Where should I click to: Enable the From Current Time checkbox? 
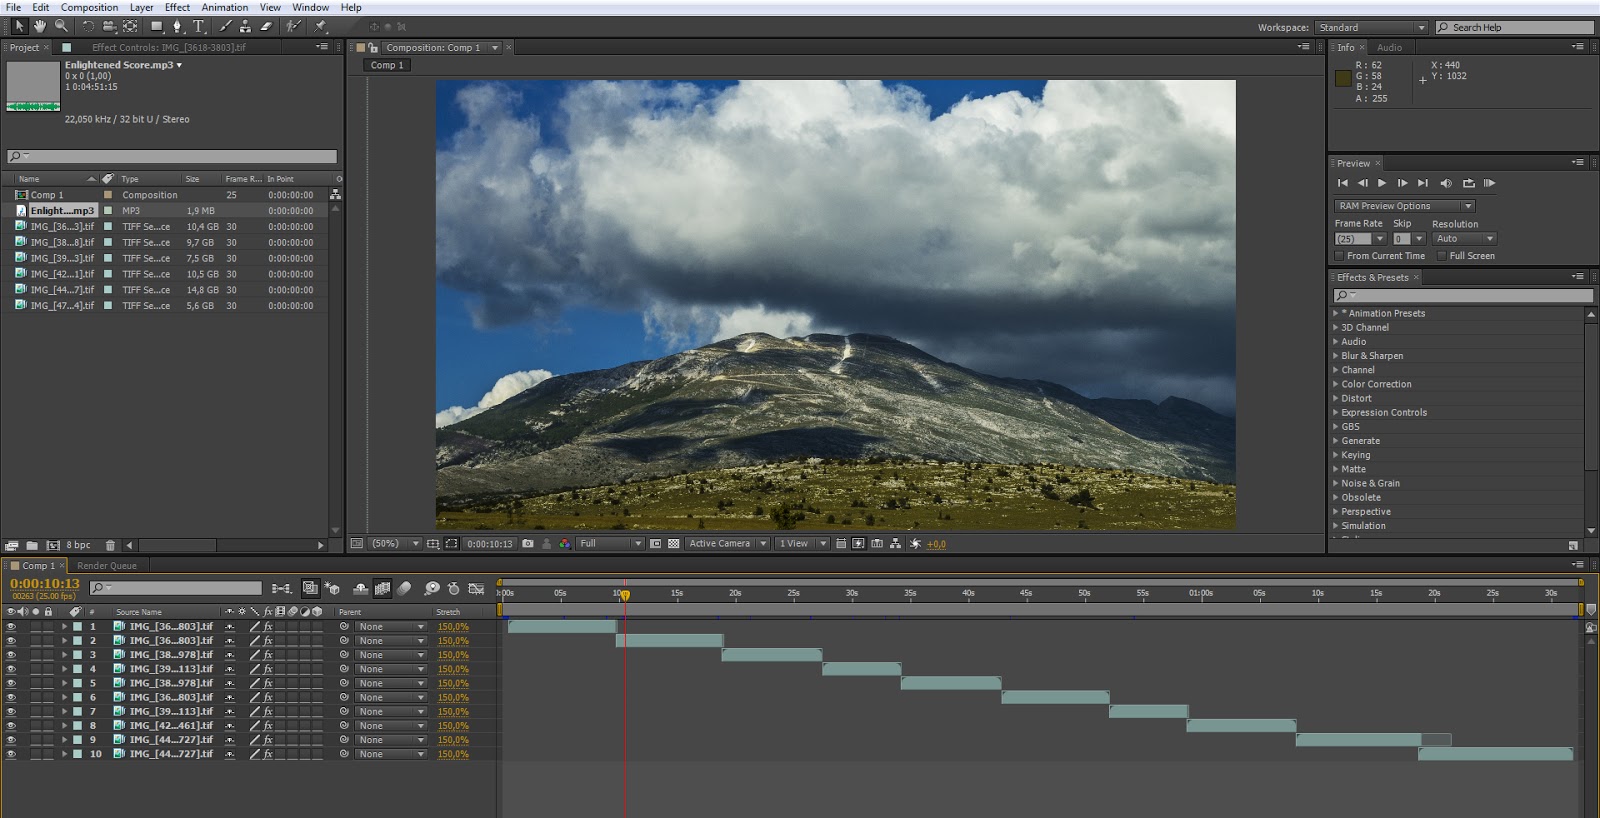[1340, 256]
